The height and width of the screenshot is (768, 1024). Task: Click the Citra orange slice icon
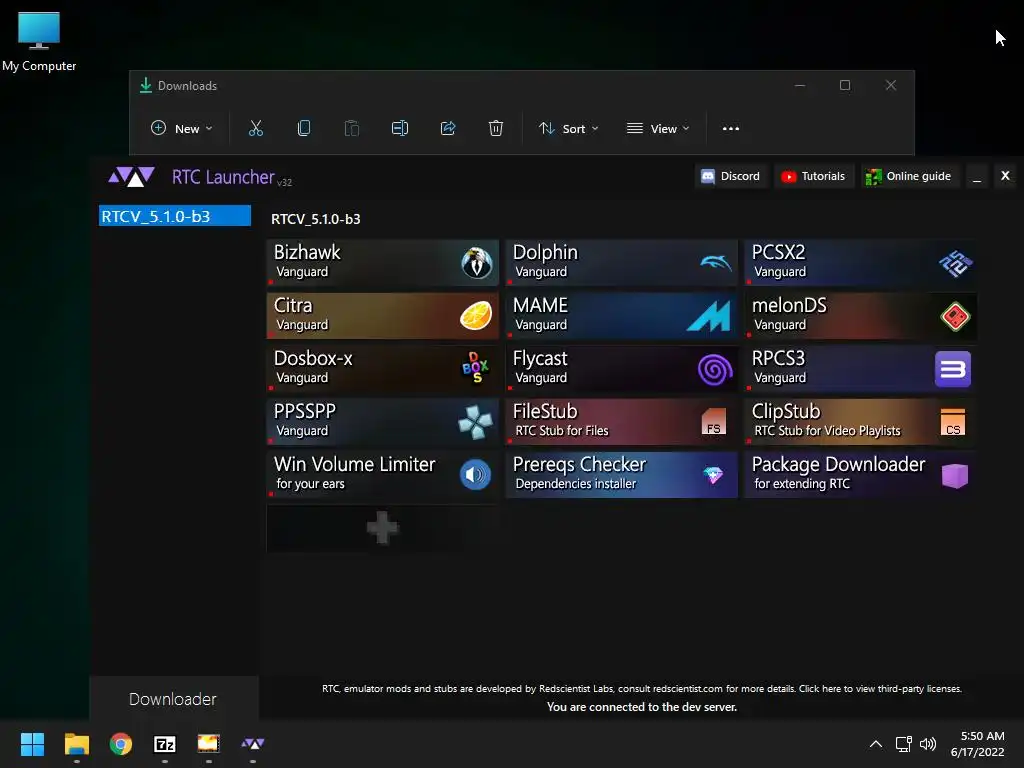[476, 316]
